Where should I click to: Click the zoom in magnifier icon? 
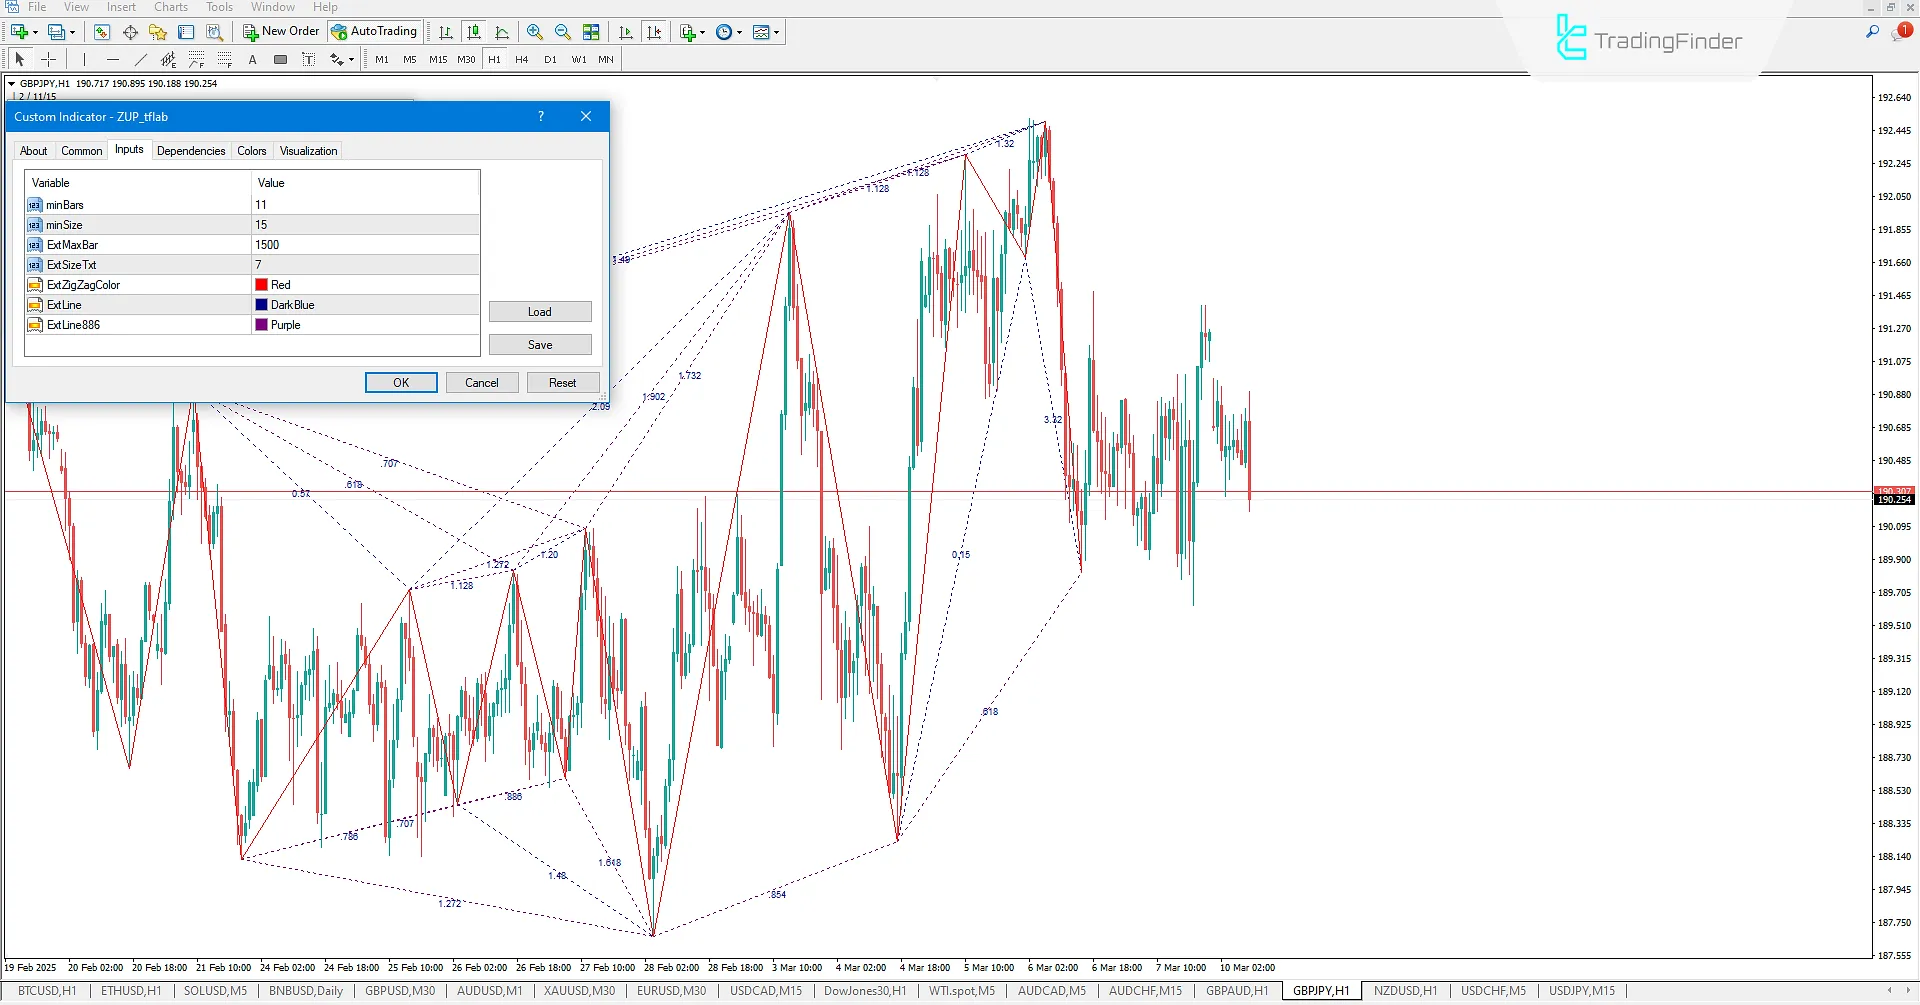[x=535, y=32]
